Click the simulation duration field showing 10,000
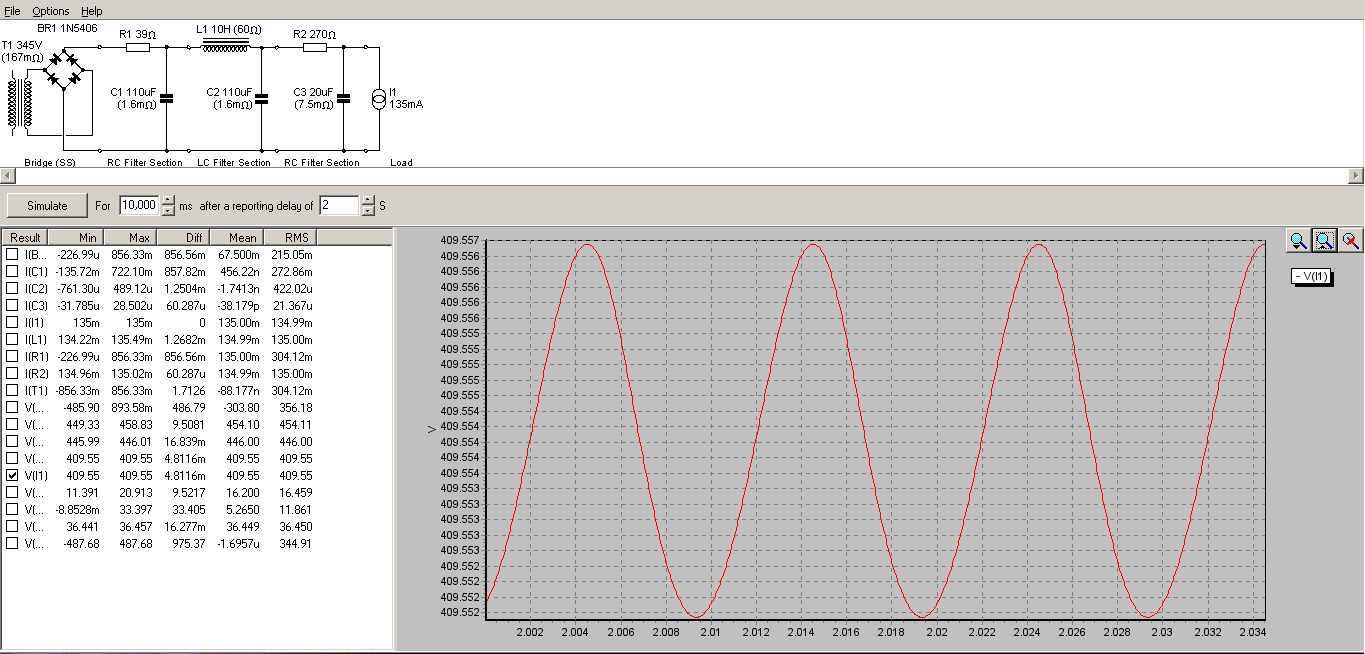 [x=140, y=205]
